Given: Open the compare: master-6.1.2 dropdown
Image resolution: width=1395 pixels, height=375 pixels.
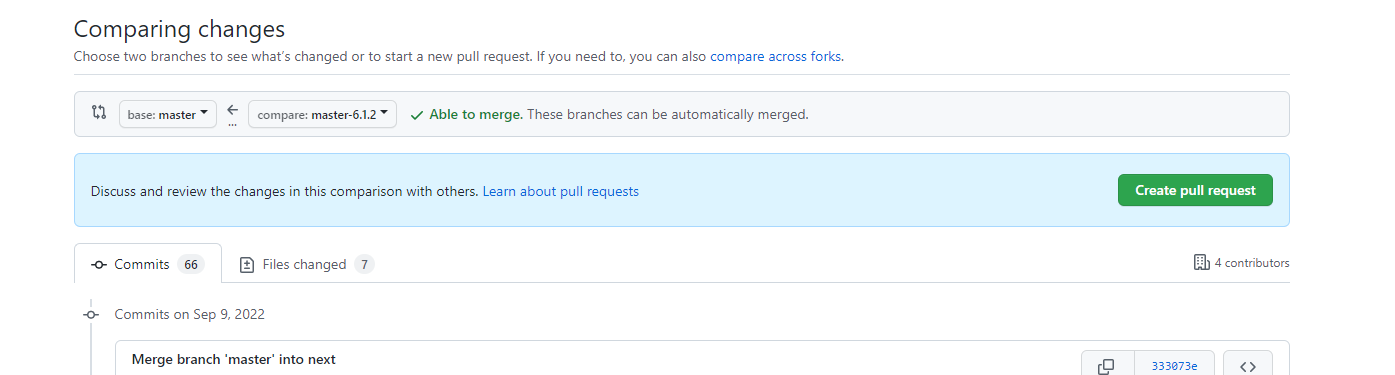Looking at the screenshot, I should pos(322,114).
